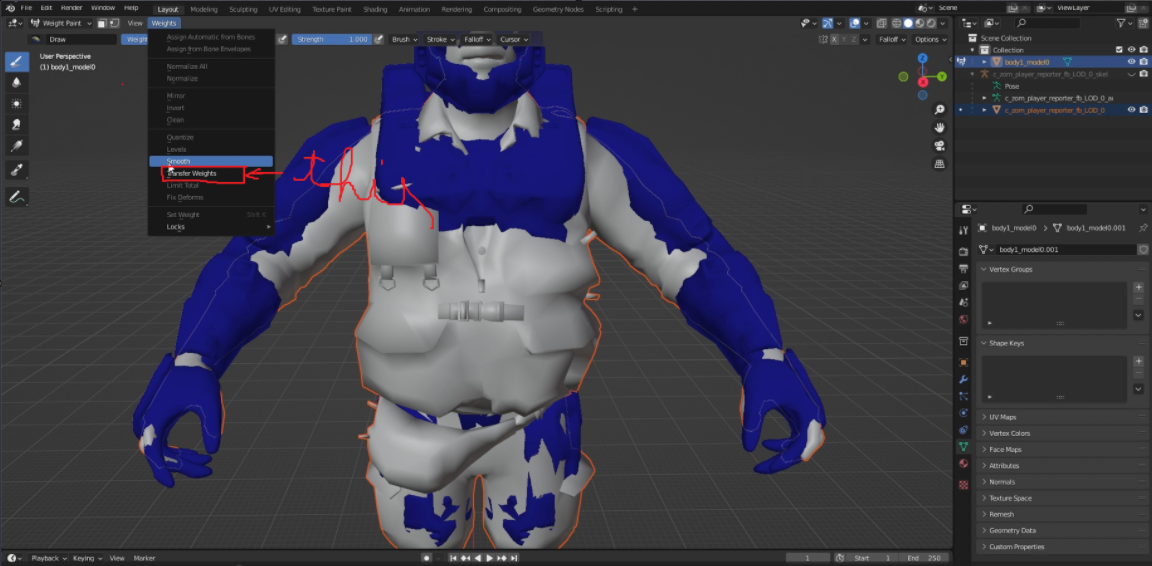Toggle the Collection exclude checkbox in outliner
Screen dimensions: 1152x566
point(1119,50)
